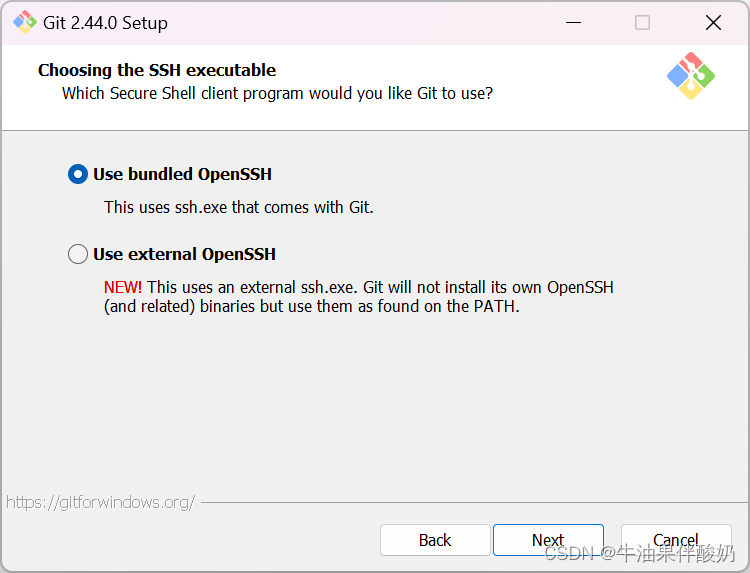Click the "Choosing the SSH executable" heading
This screenshot has width=750, height=573.
click(x=157, y=70)
